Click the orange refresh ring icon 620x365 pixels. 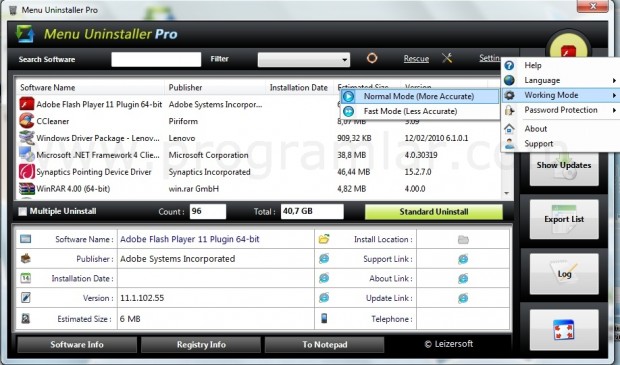tap(372, 58)
